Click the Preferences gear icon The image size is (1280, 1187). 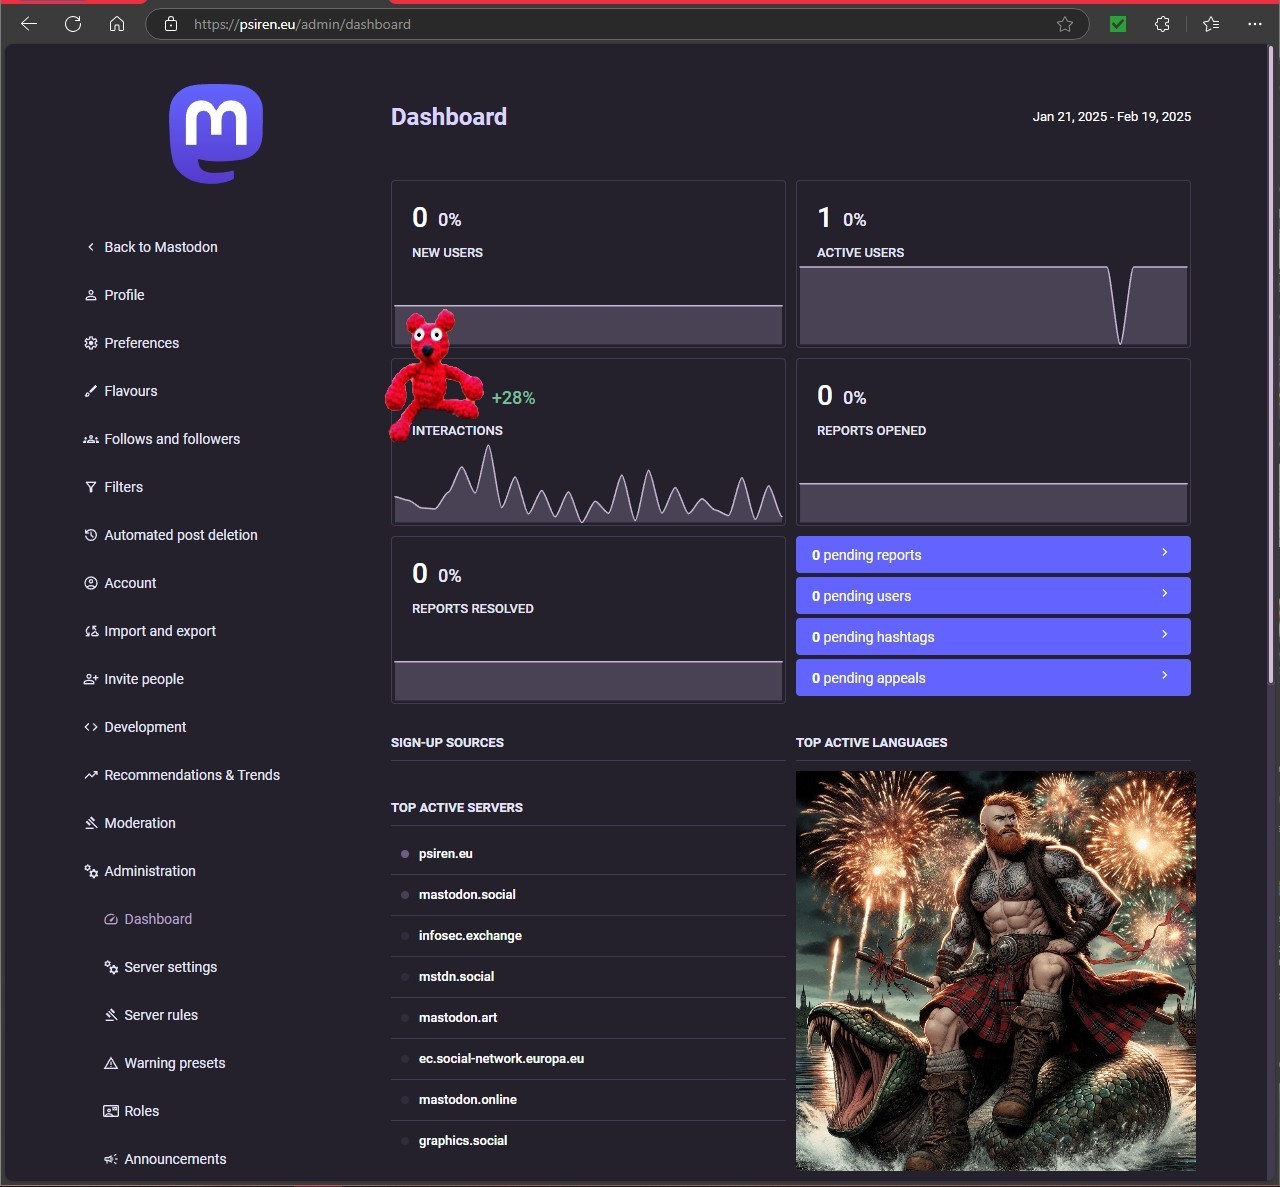tap(91, 343)
